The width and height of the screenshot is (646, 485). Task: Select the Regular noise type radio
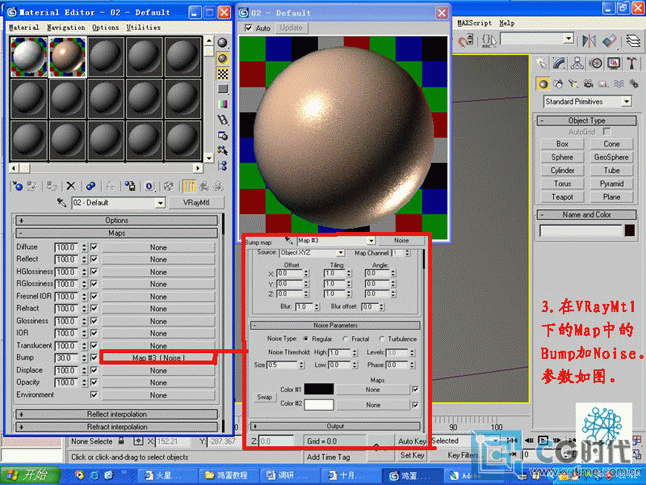pos(306,339)
